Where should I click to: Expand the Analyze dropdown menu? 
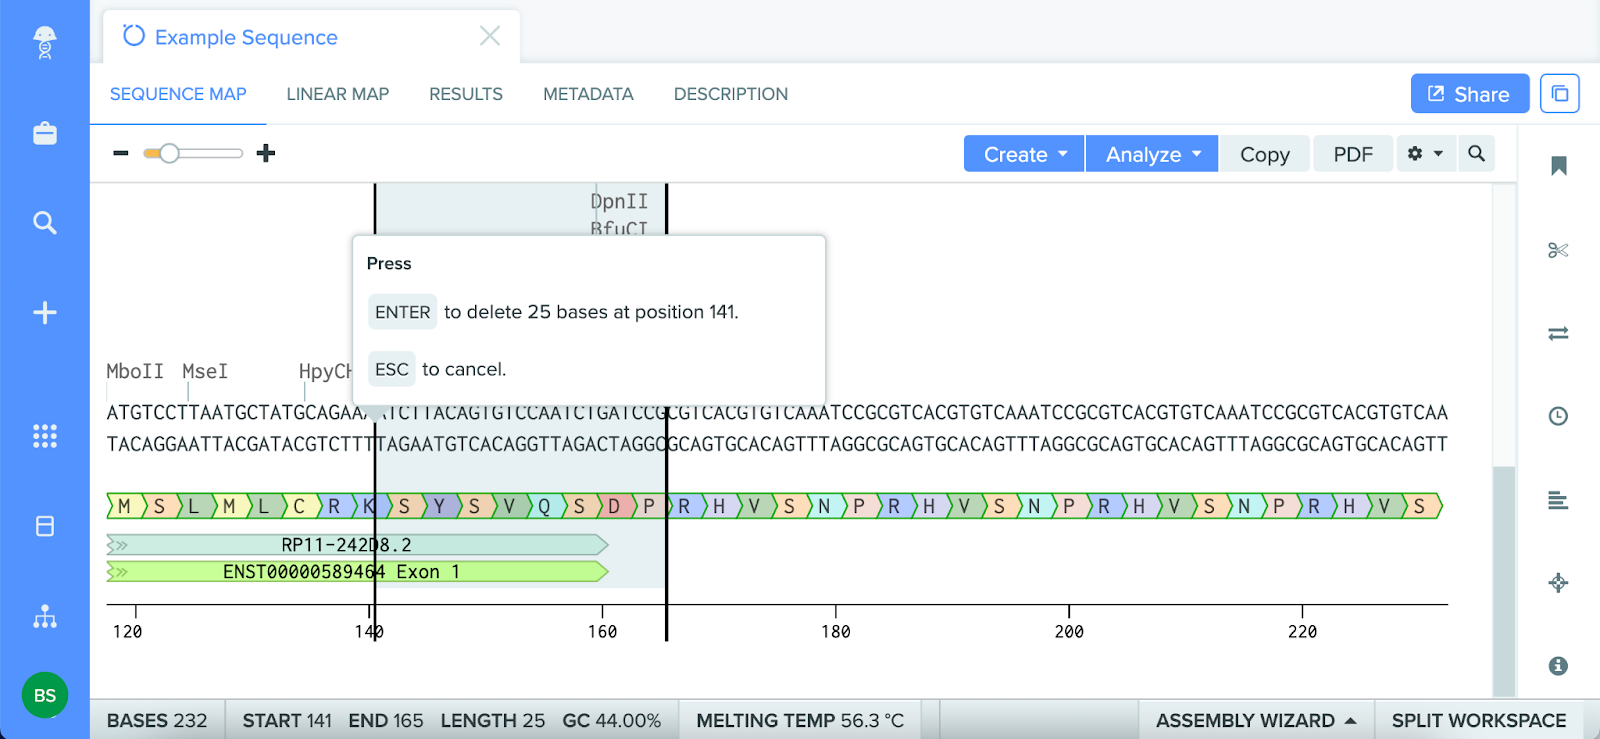click(1152, 154)
